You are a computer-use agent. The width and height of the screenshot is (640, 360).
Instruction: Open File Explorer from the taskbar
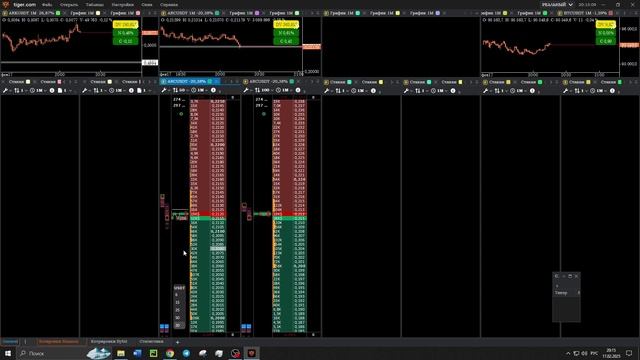(x=121, y=353)
